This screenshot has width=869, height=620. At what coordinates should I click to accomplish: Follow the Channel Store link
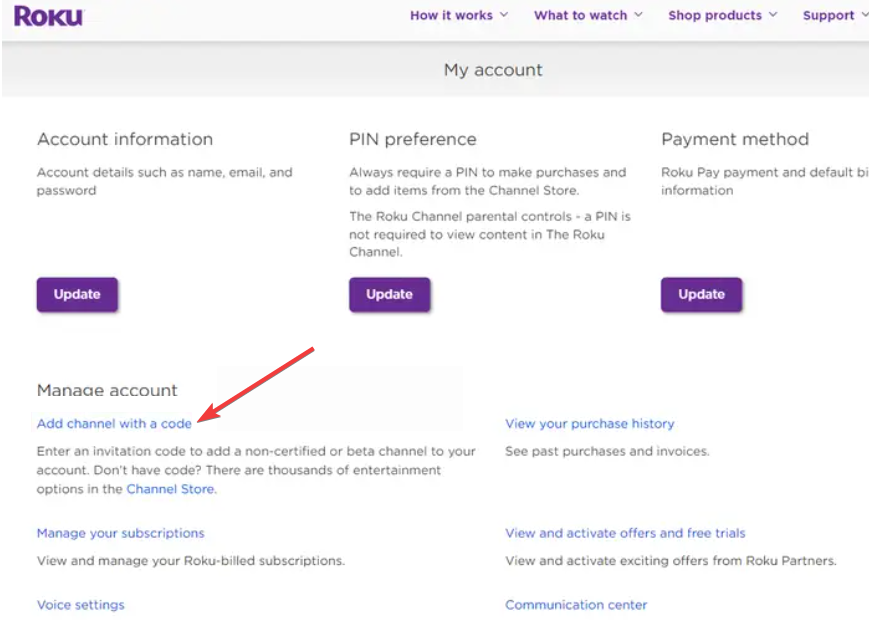pyautogui.click(x=170, y=490)
